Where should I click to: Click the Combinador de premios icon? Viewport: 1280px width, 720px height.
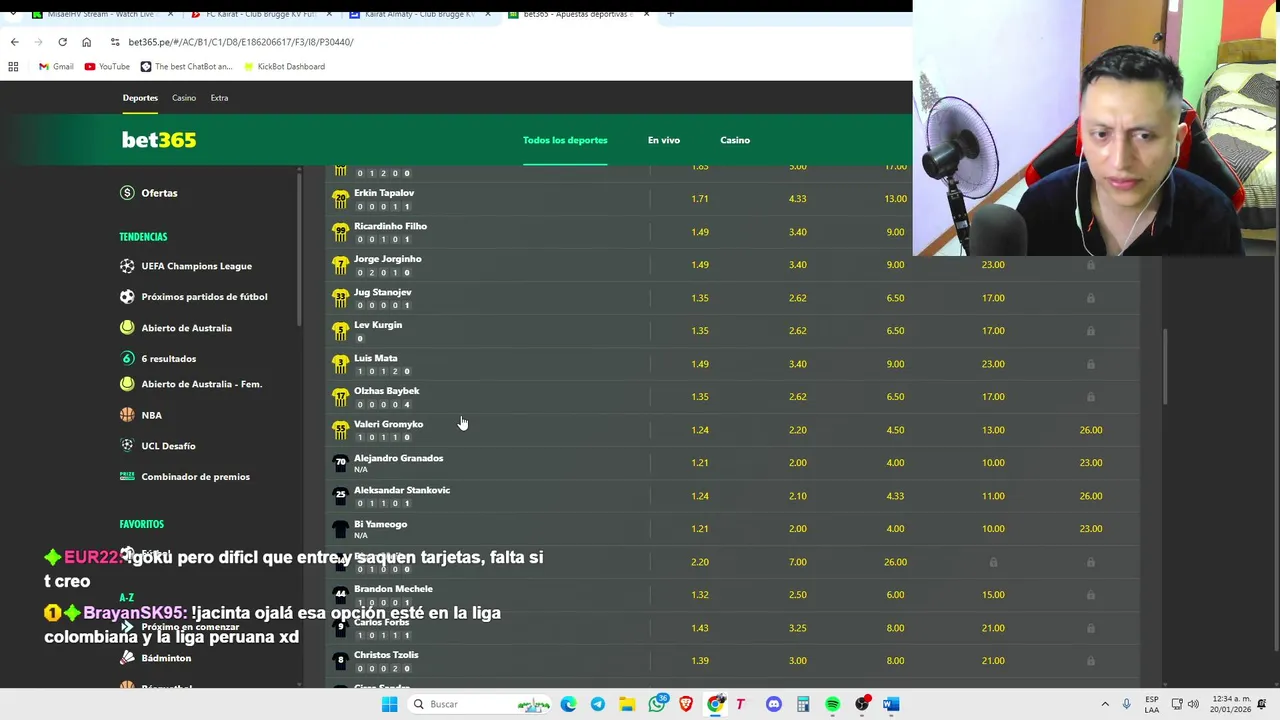[x=127, y=477]
